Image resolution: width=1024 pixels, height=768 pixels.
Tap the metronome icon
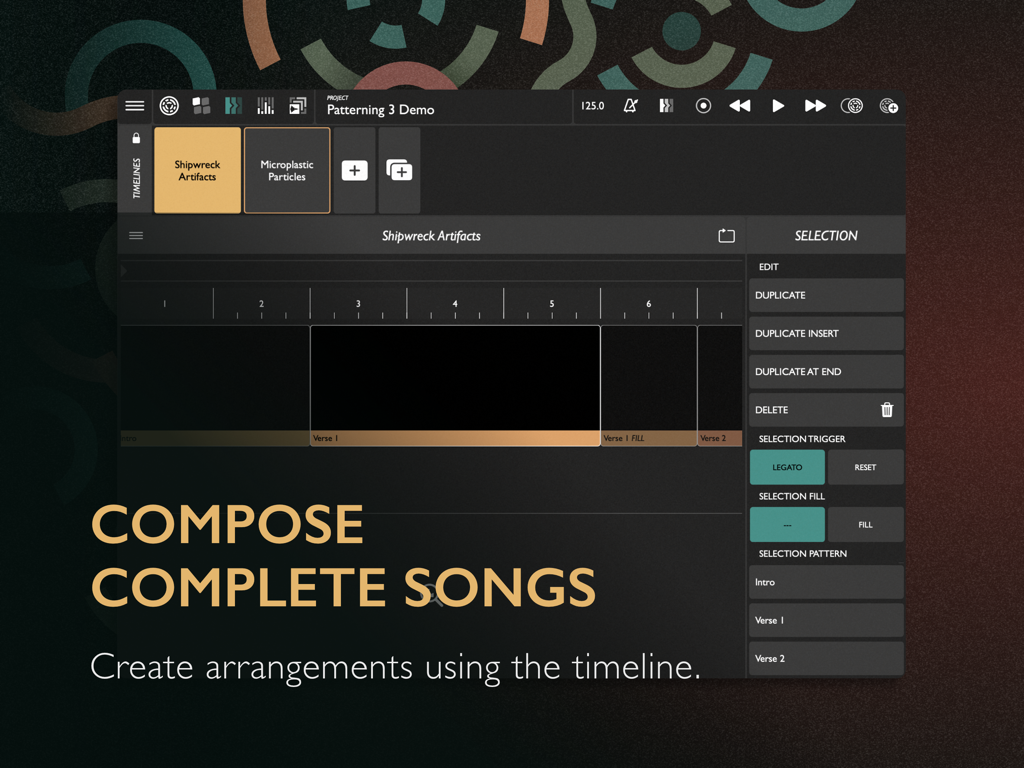click(631, 105)
